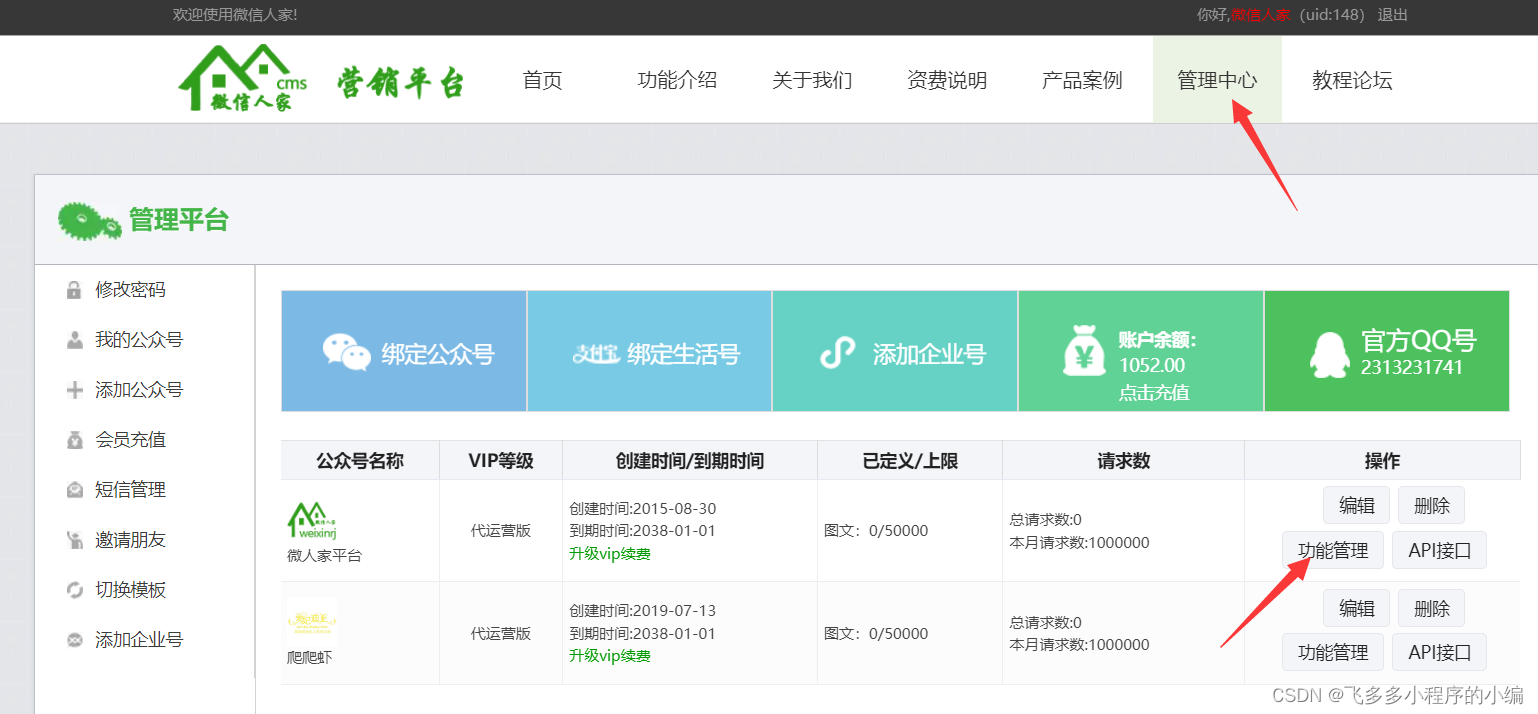This screenshot has height=714, width=1538.
Task: Click 升级vip续费 link in 微人家平台 row
Action: [x=610, y=553]
